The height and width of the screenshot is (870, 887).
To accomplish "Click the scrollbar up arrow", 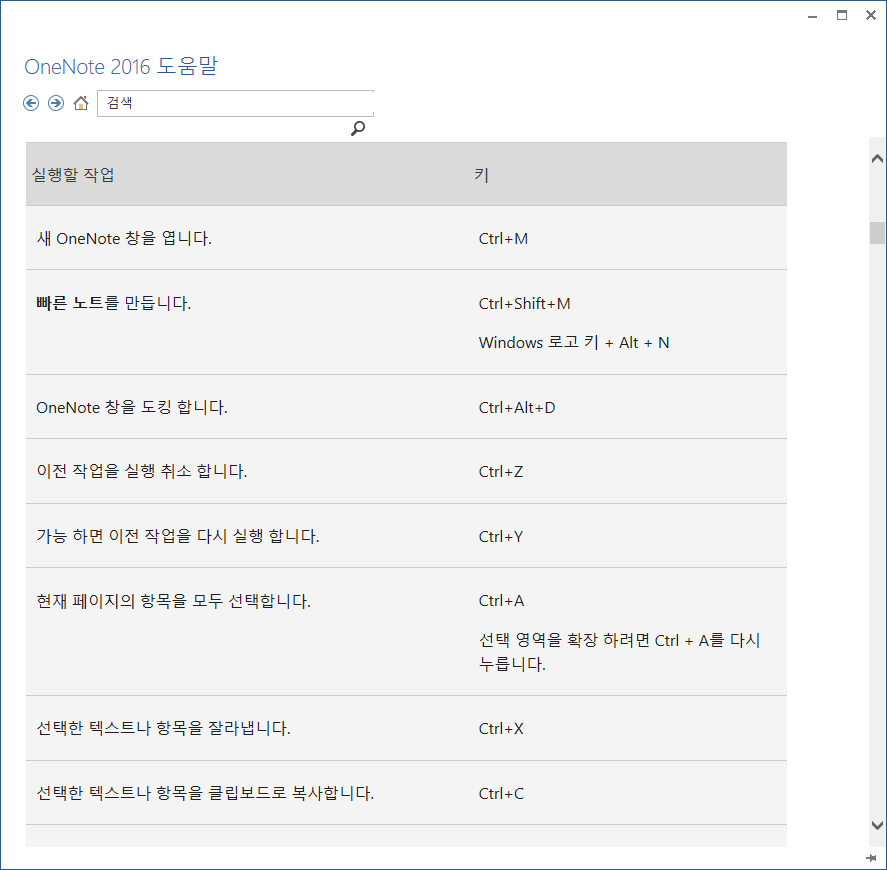I will (877, 159).
